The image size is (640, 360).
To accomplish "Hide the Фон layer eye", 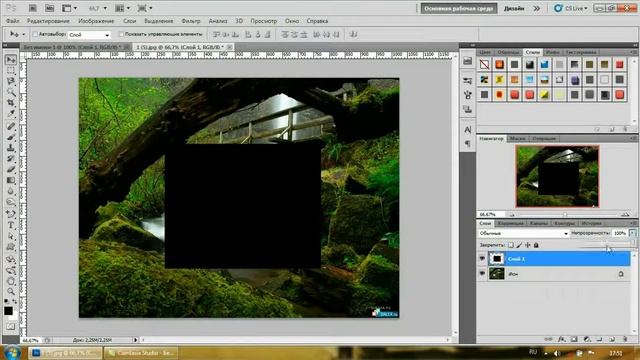I will coord(482,273).
